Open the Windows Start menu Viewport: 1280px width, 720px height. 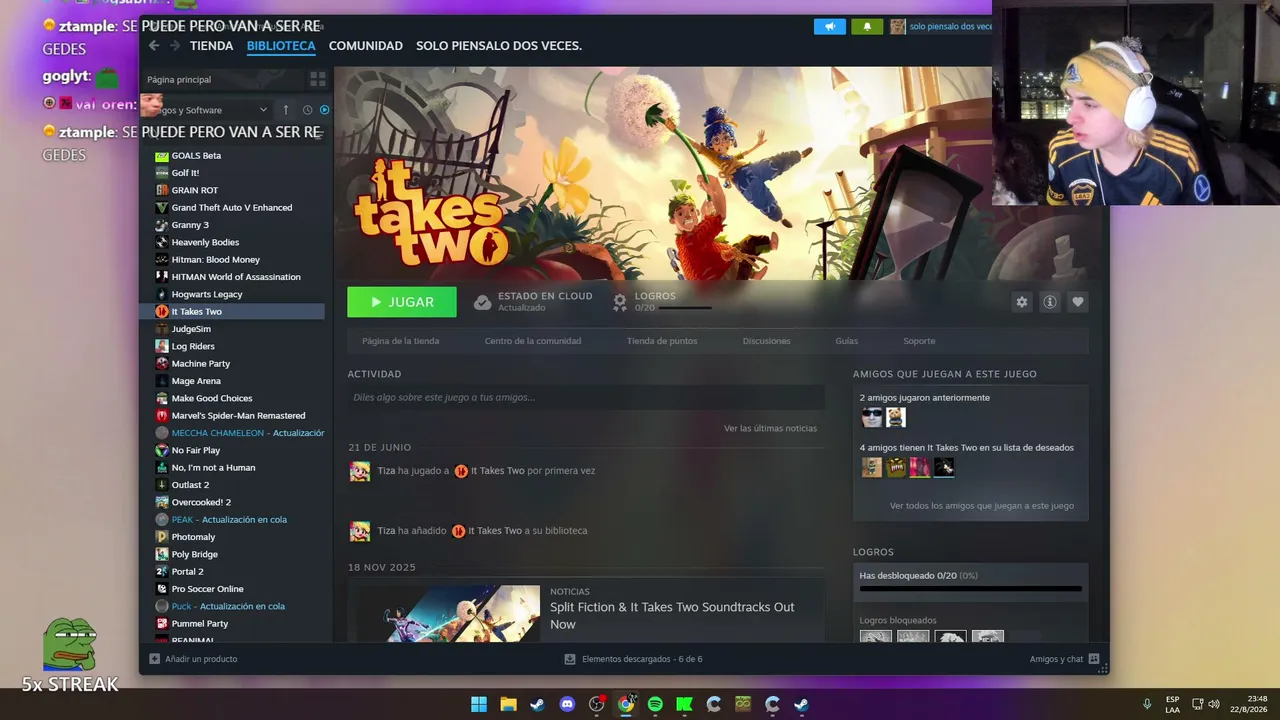(x=479, y=704)
